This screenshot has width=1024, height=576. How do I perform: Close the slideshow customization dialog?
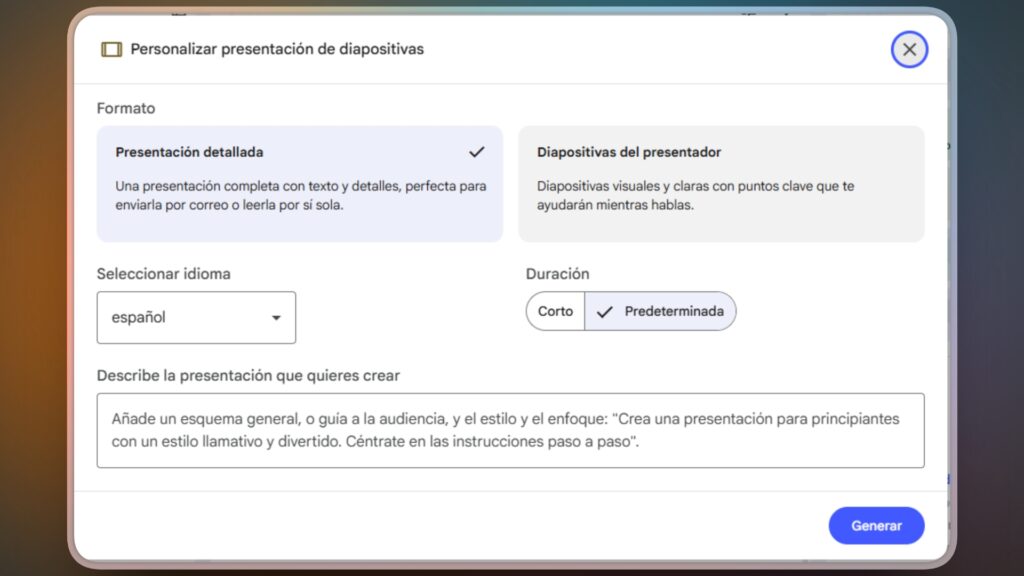coord(909,49)
